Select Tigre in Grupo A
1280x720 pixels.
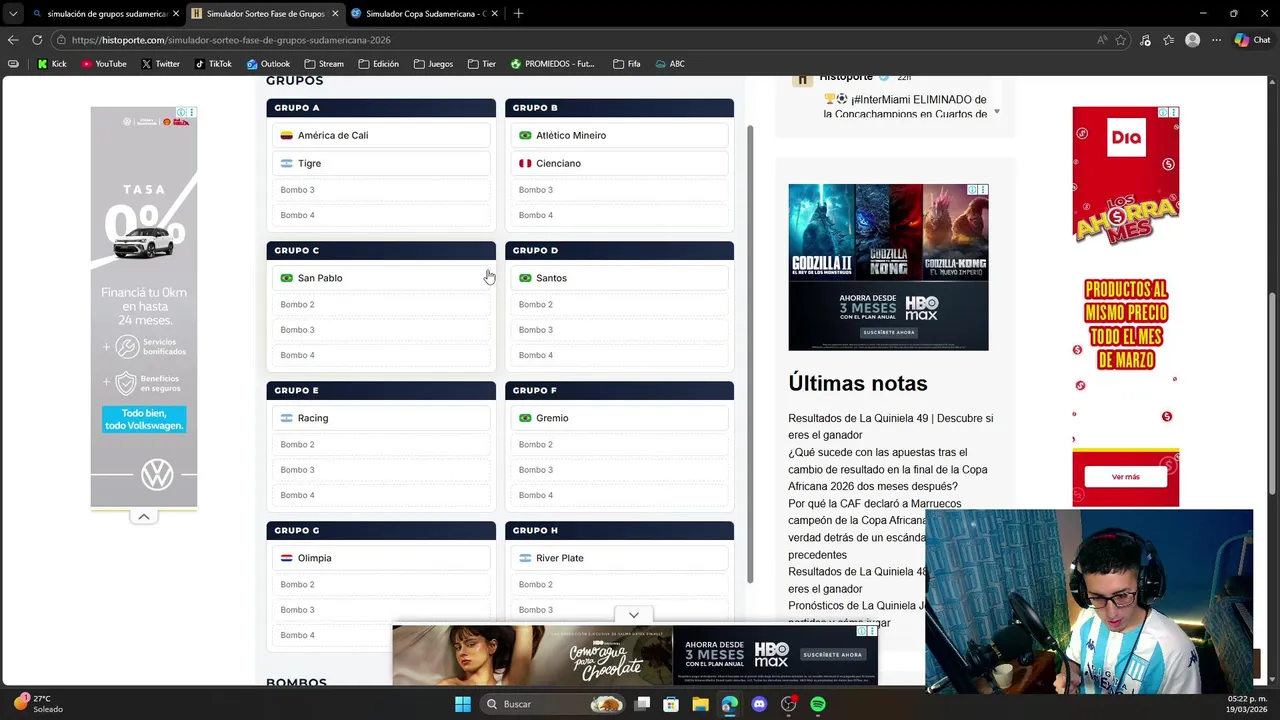(x=381, y=163)
